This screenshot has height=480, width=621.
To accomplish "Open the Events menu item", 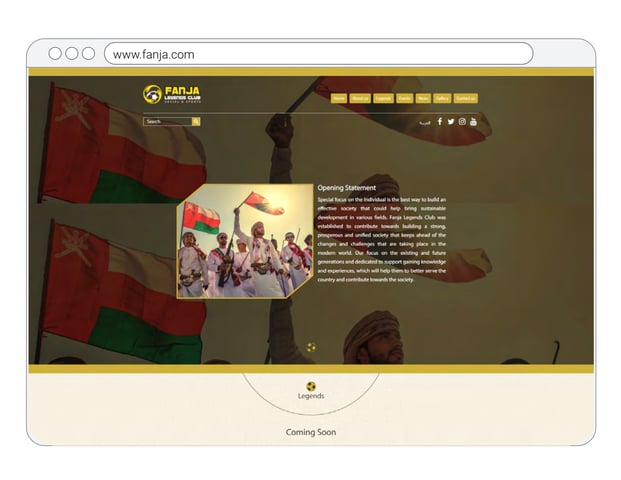I will coord(404,98).
